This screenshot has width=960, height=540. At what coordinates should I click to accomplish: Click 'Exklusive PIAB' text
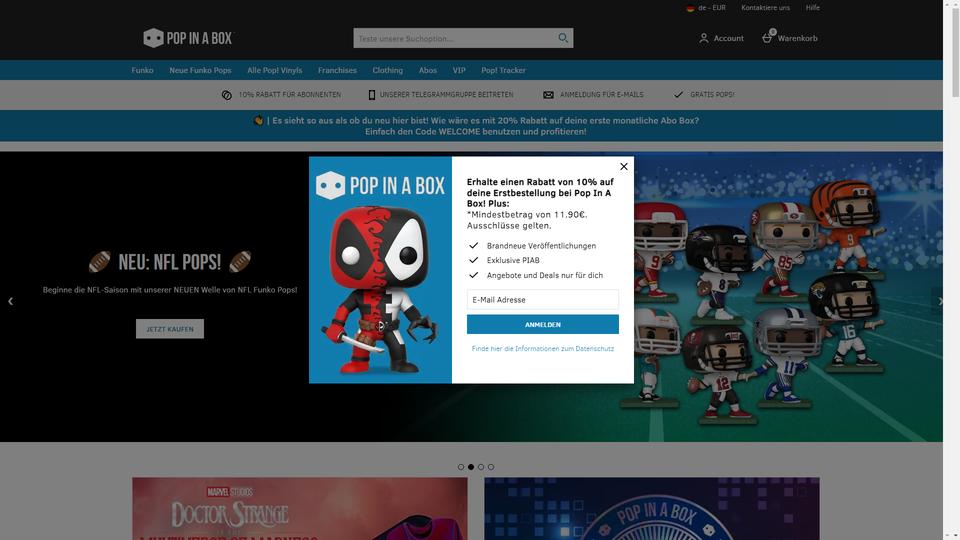513,260
